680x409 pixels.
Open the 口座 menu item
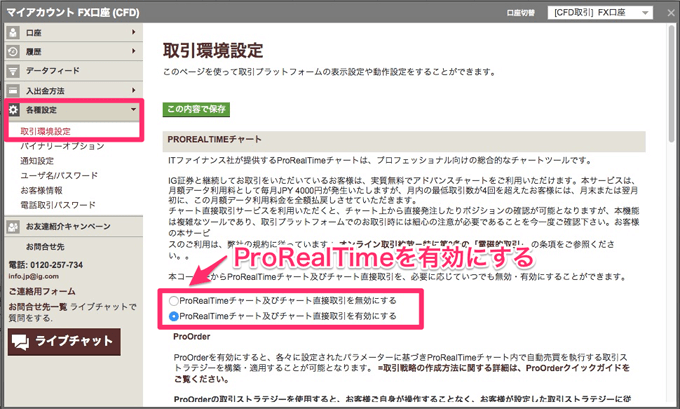tap(74, 33)
